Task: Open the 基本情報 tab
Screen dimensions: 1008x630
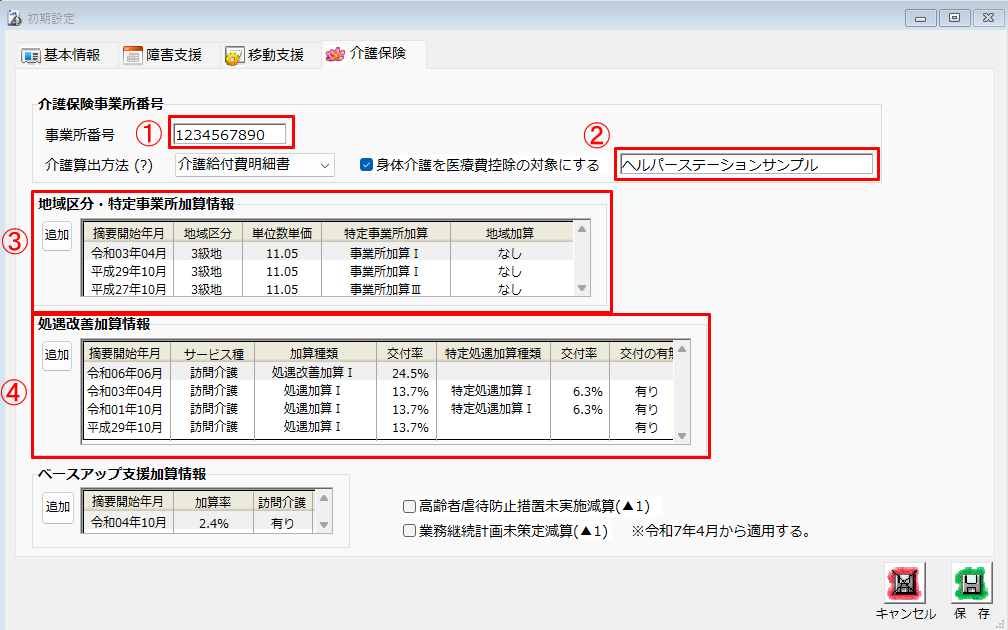Action: (62, 55)
